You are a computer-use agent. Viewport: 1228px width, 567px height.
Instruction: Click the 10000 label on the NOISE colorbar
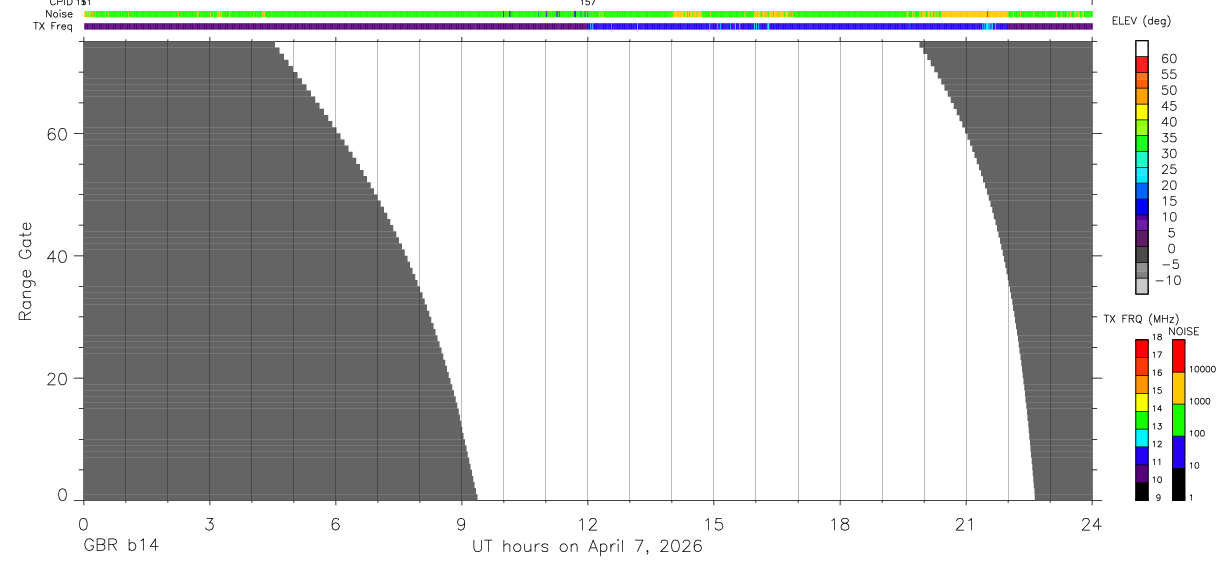[1202, 369]
